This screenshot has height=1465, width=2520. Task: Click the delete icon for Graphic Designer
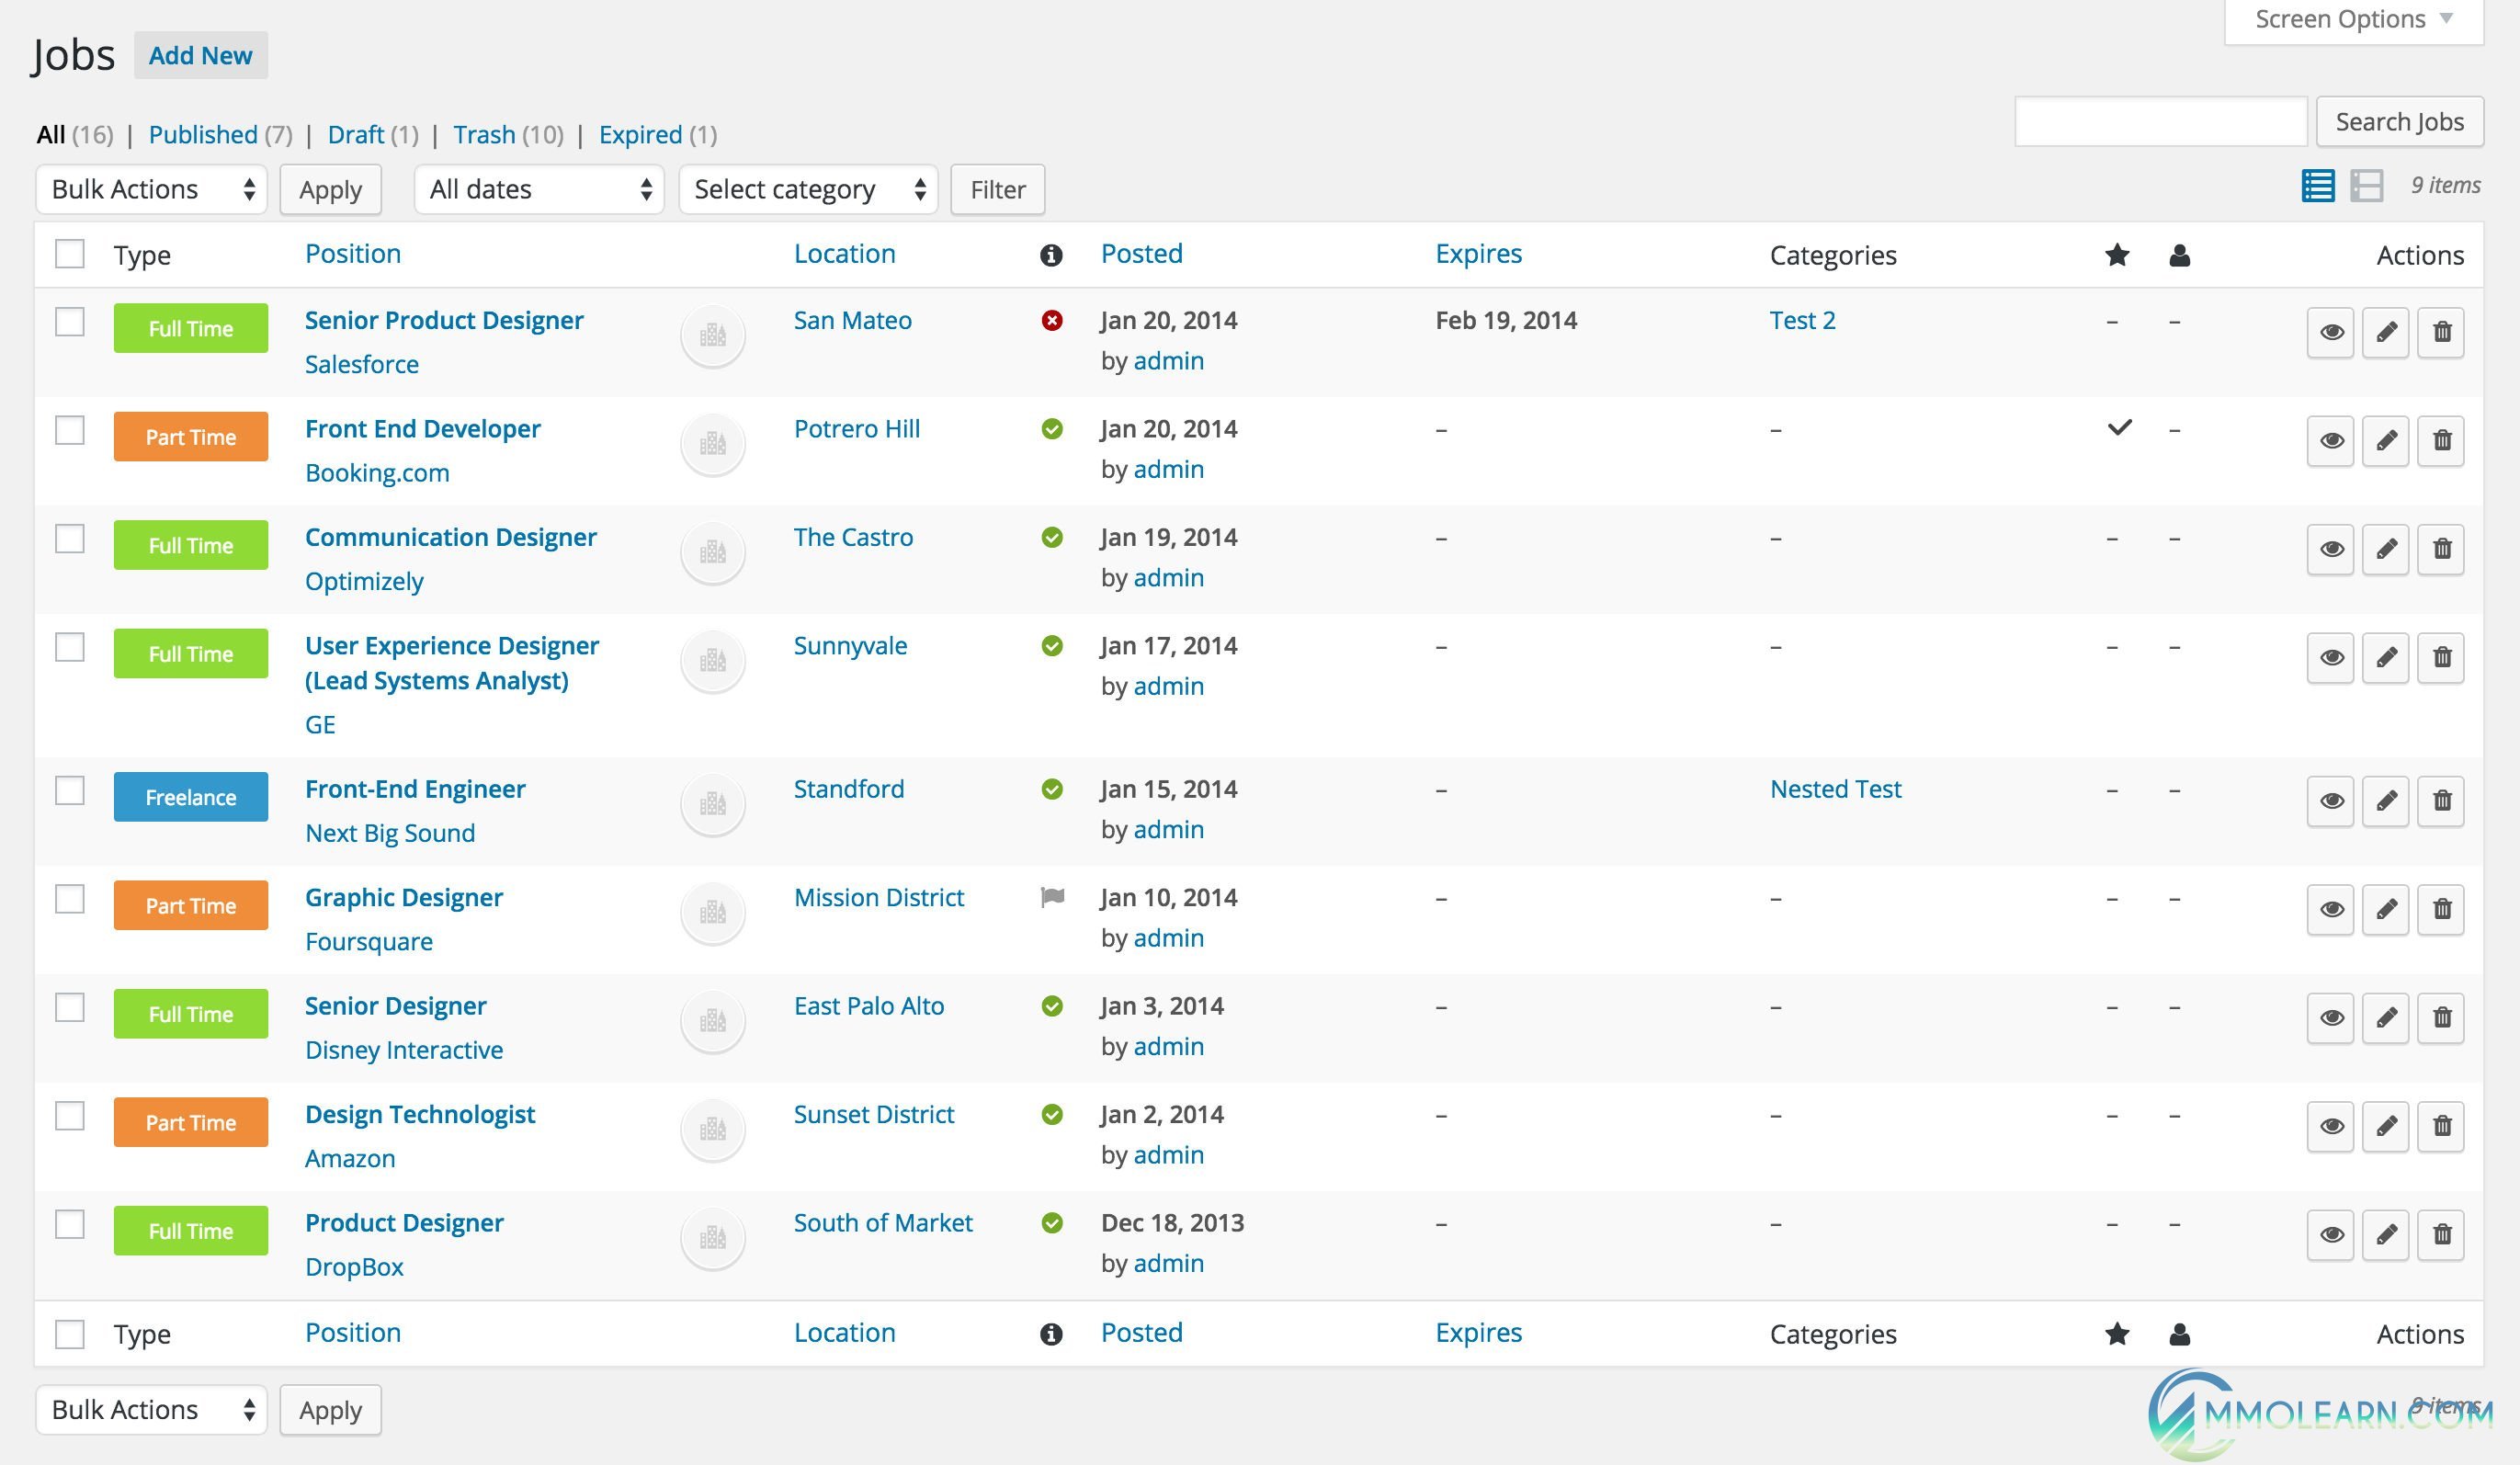click(2440, 907)
